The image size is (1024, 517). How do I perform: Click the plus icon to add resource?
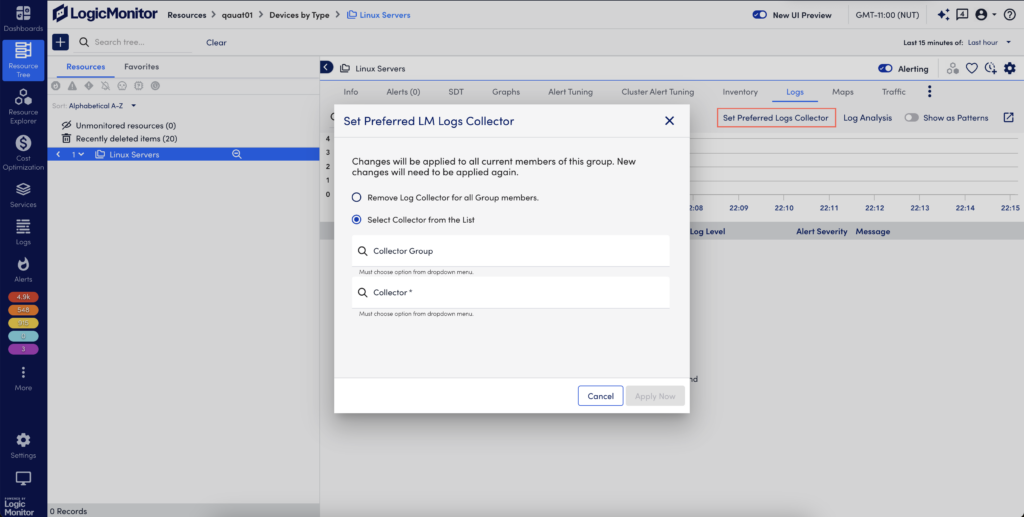point(60,42)
